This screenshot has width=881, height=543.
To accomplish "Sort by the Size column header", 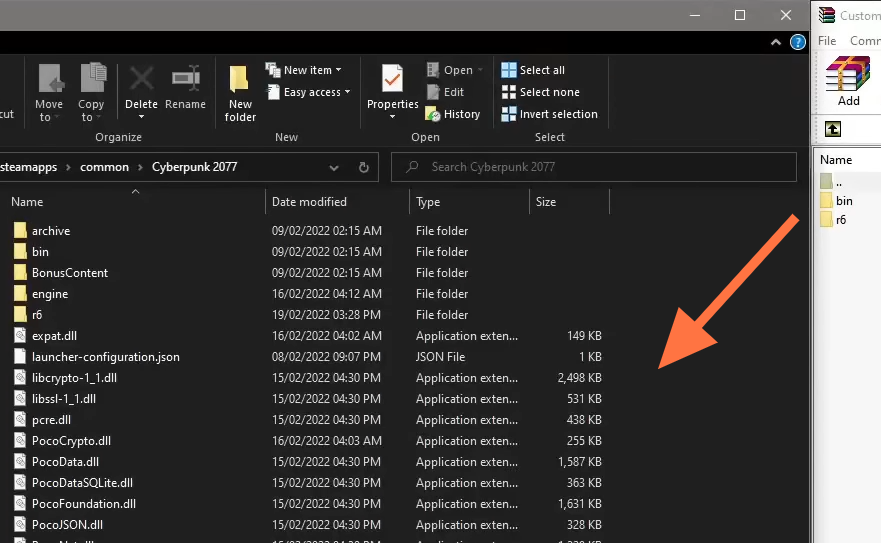I will [x=546, y=202].
